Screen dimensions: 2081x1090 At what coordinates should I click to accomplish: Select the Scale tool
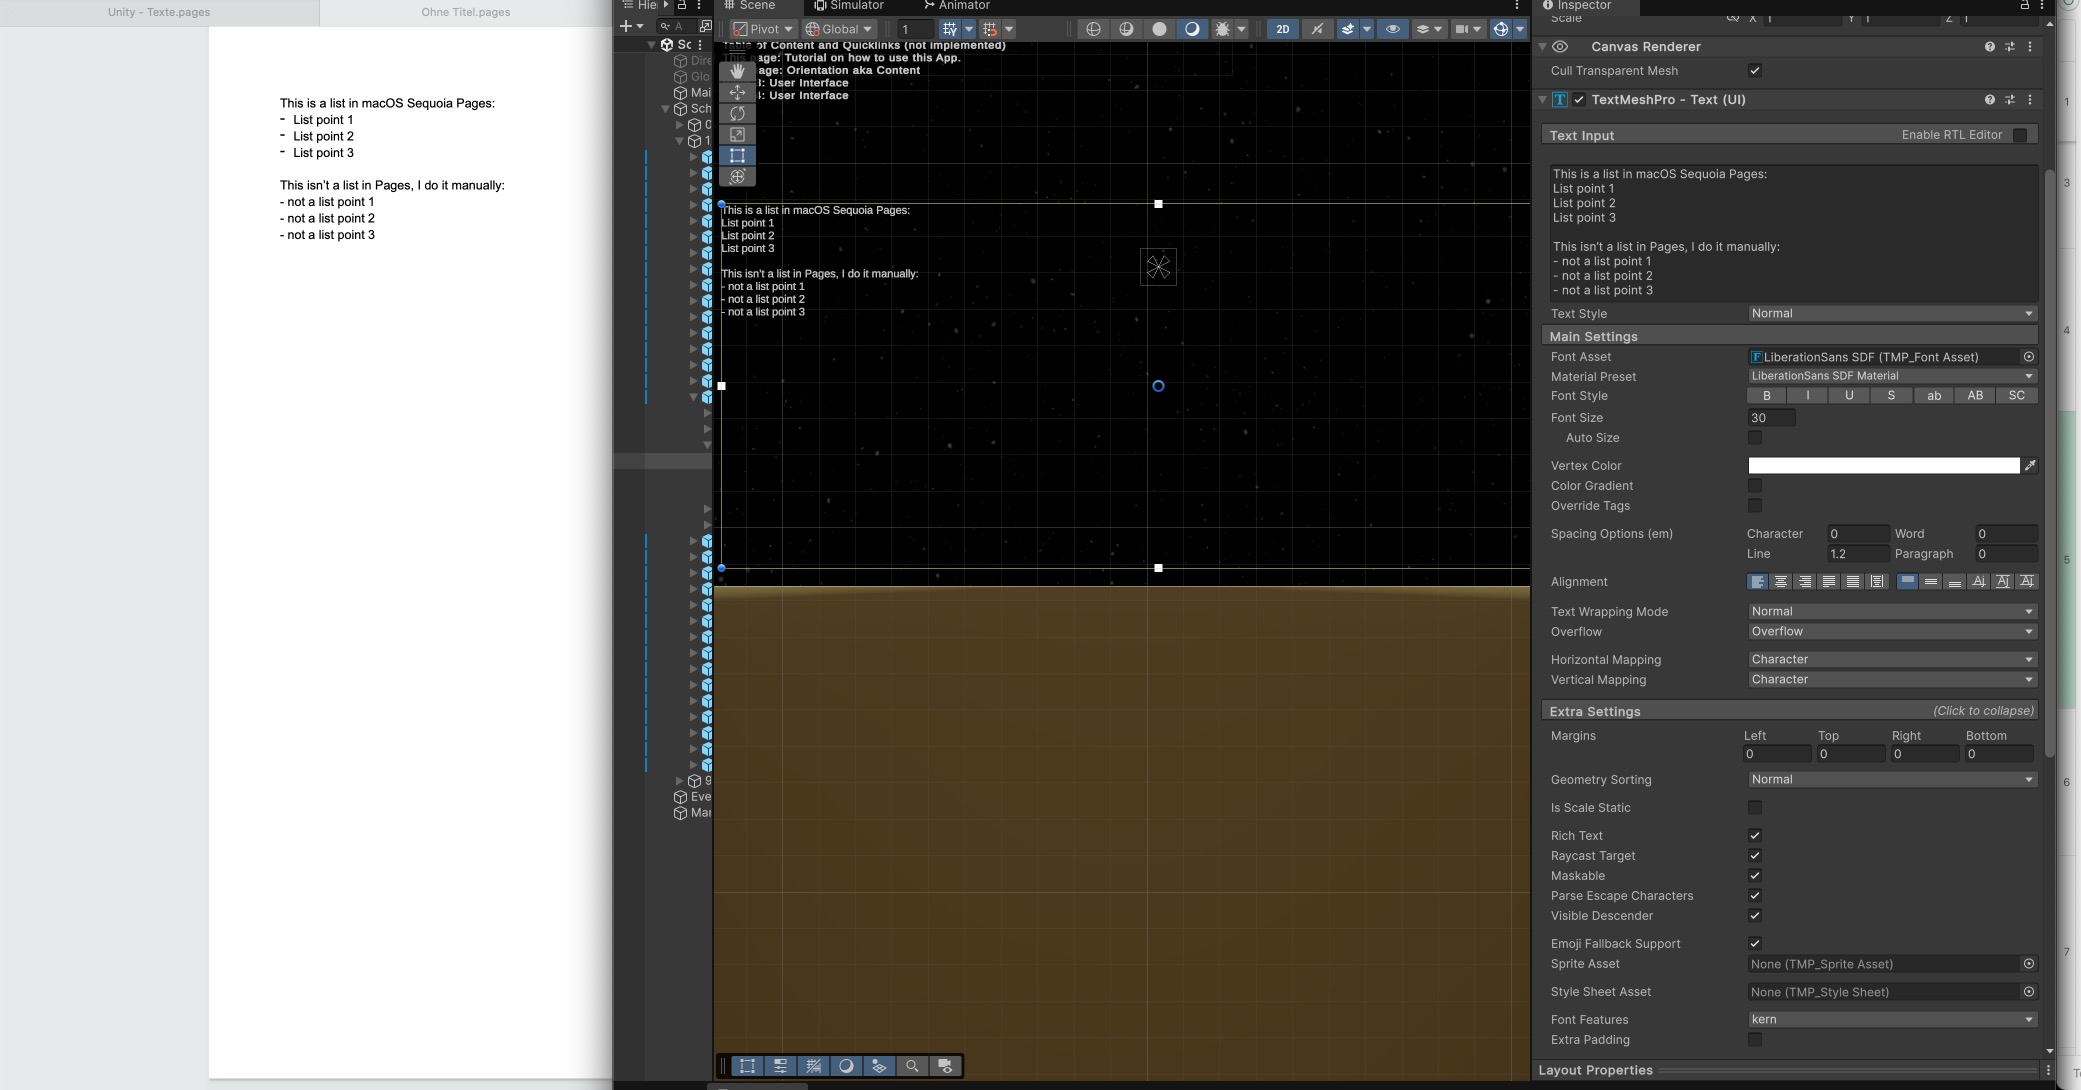point(738,134)
